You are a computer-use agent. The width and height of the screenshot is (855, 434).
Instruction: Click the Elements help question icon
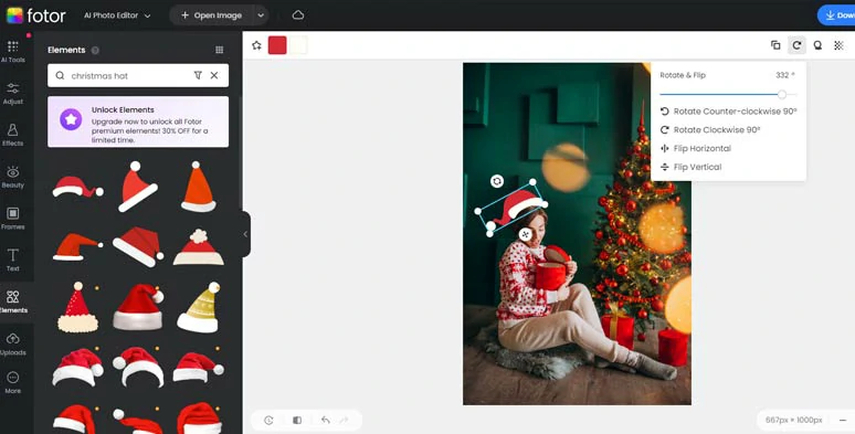click(x=95, y=50)
